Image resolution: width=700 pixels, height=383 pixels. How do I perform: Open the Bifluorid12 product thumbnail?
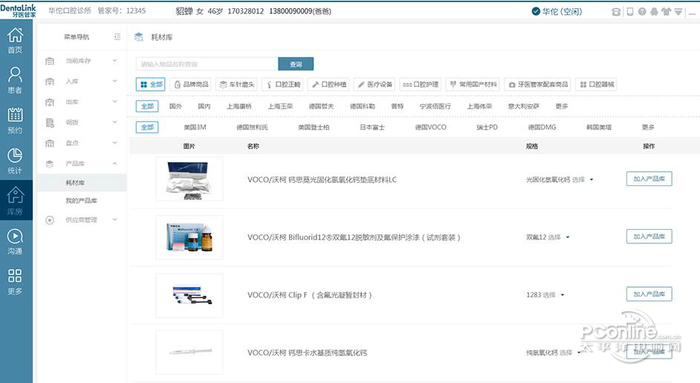pos(189,237)
